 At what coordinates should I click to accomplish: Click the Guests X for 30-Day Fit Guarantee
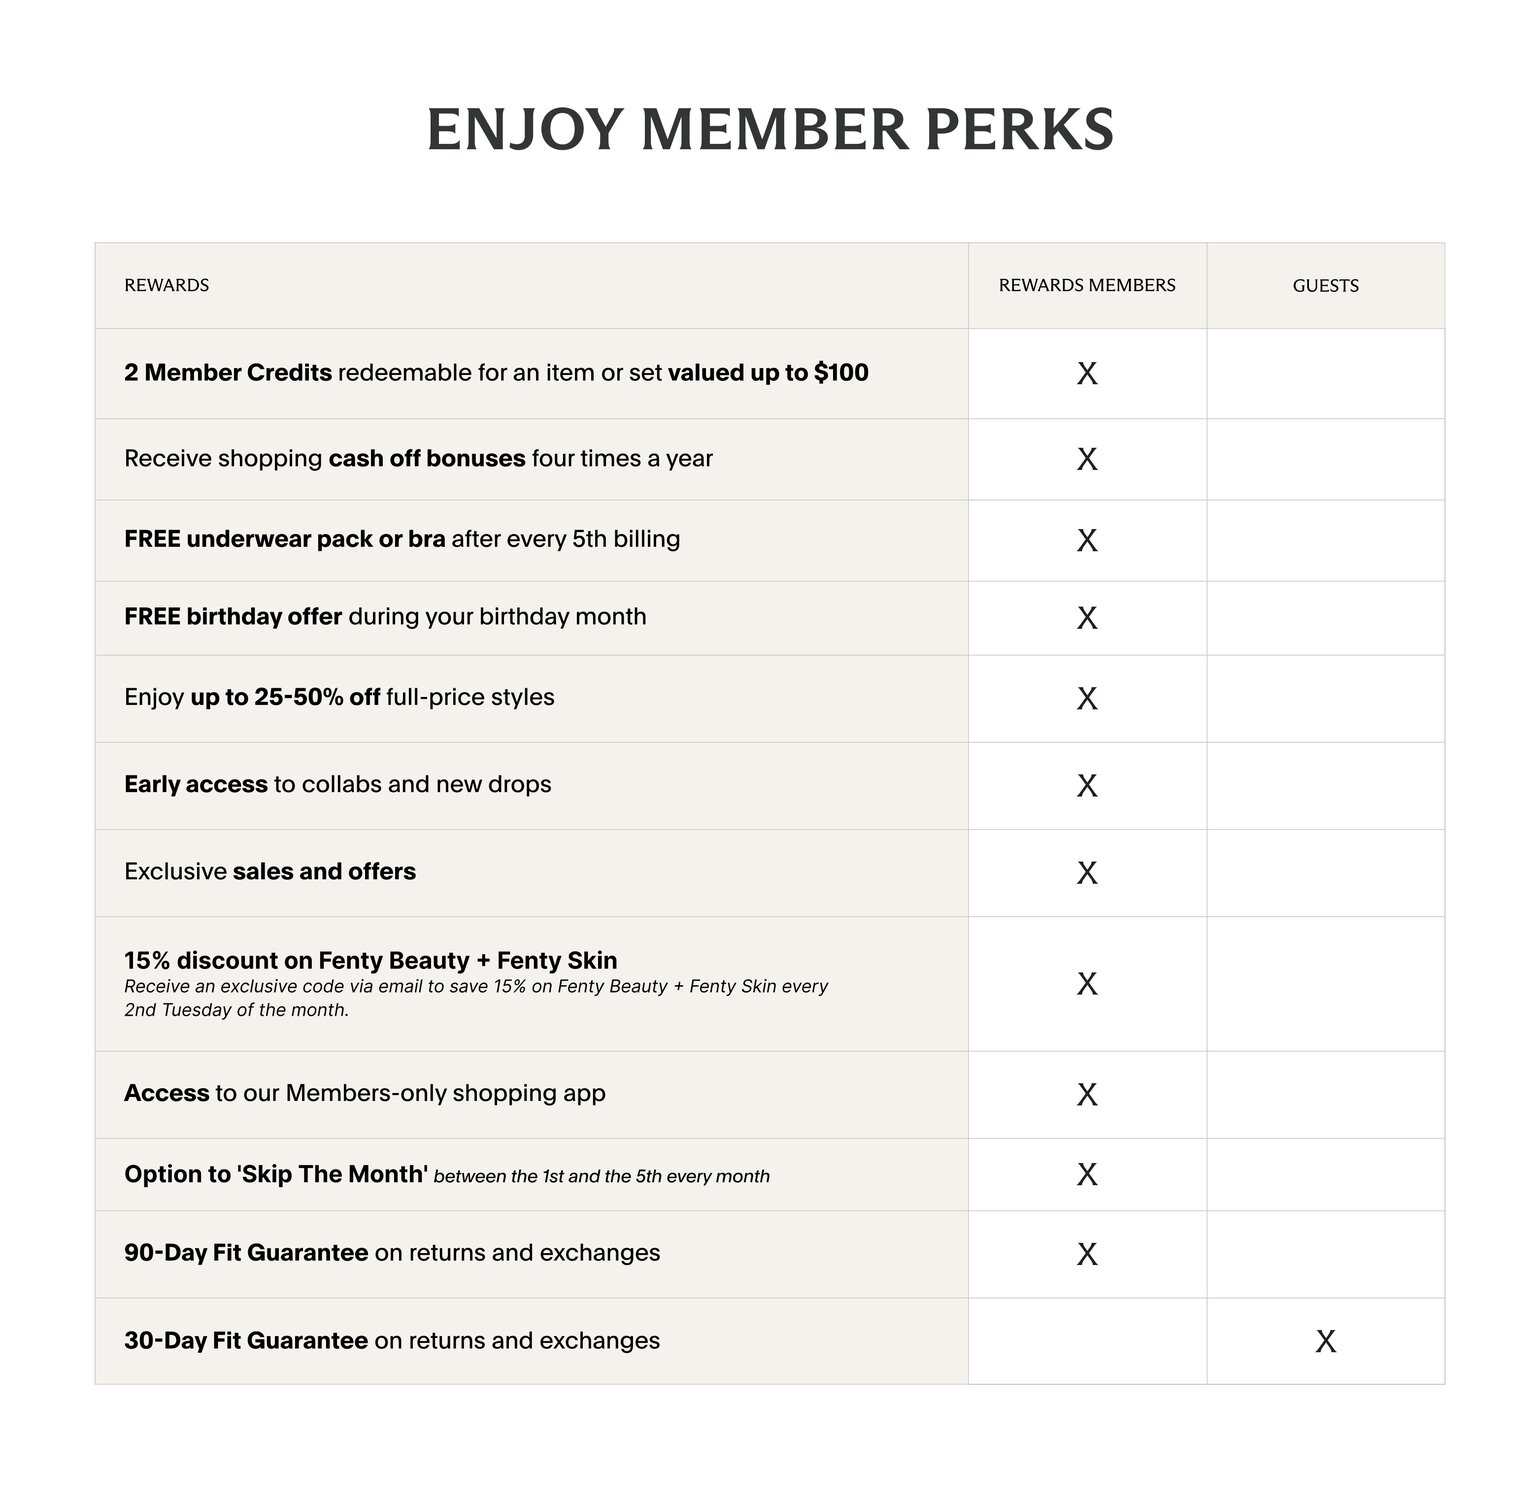(1326, 1341)
